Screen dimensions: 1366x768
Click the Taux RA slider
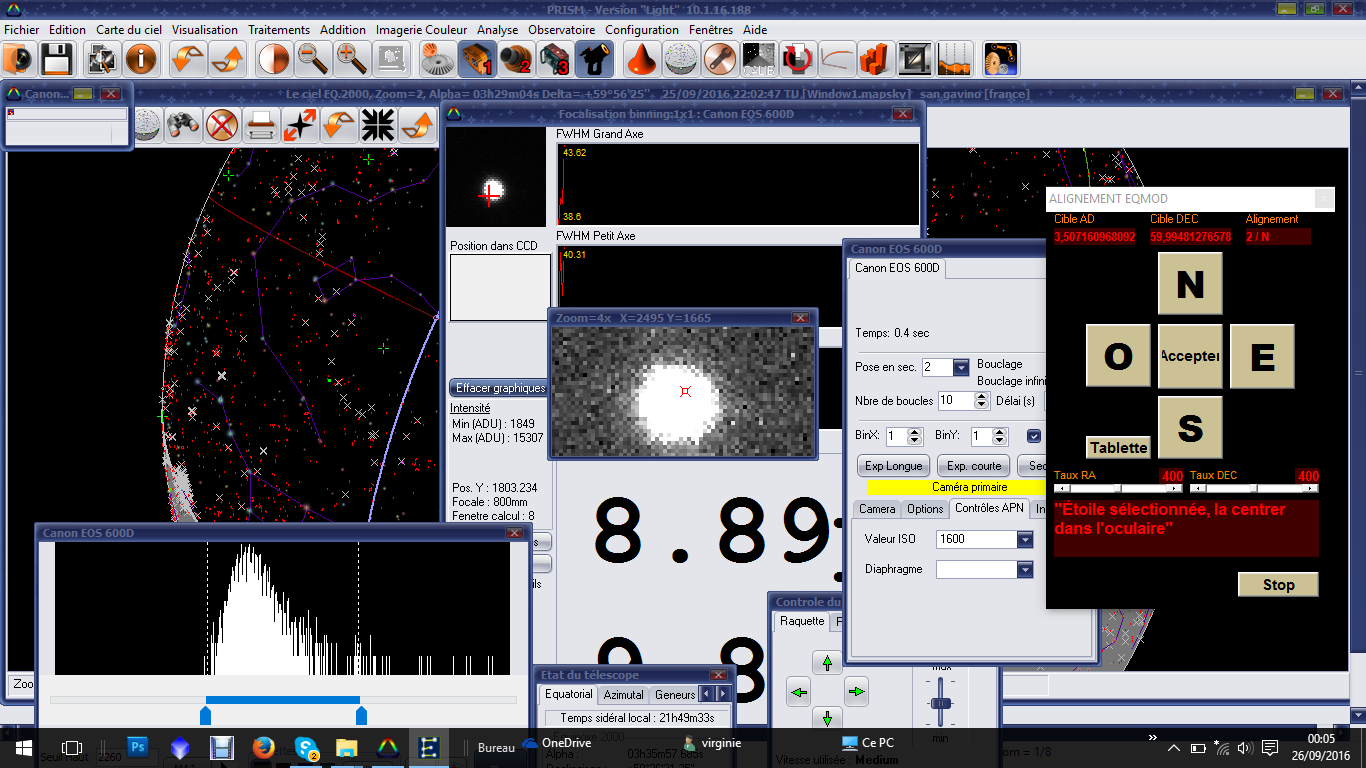click(x=1118, y=489)
